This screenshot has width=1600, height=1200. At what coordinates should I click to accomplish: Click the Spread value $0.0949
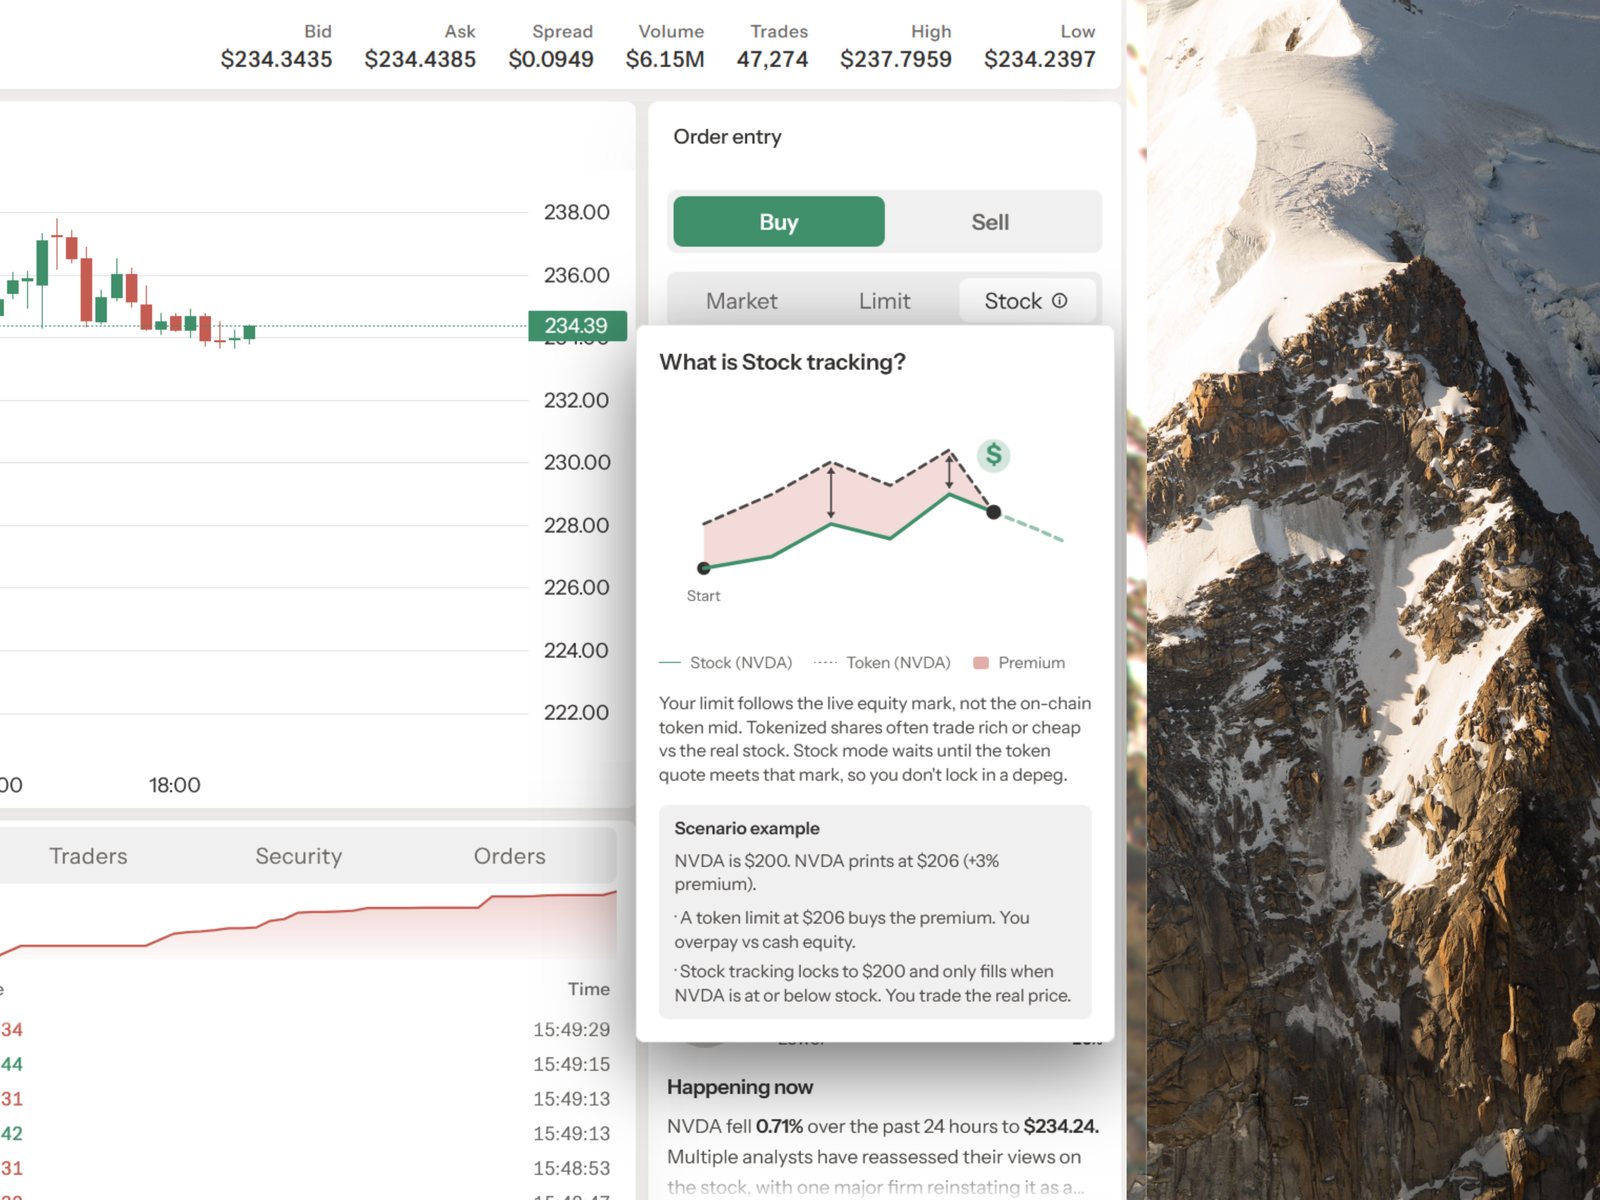(551, 59)
